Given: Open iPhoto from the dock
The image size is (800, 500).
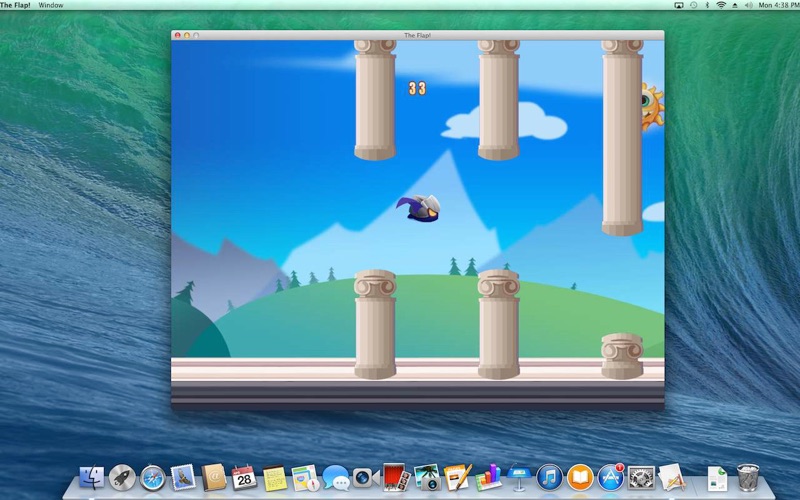Looking at the screenshot, I should point(427,478).
